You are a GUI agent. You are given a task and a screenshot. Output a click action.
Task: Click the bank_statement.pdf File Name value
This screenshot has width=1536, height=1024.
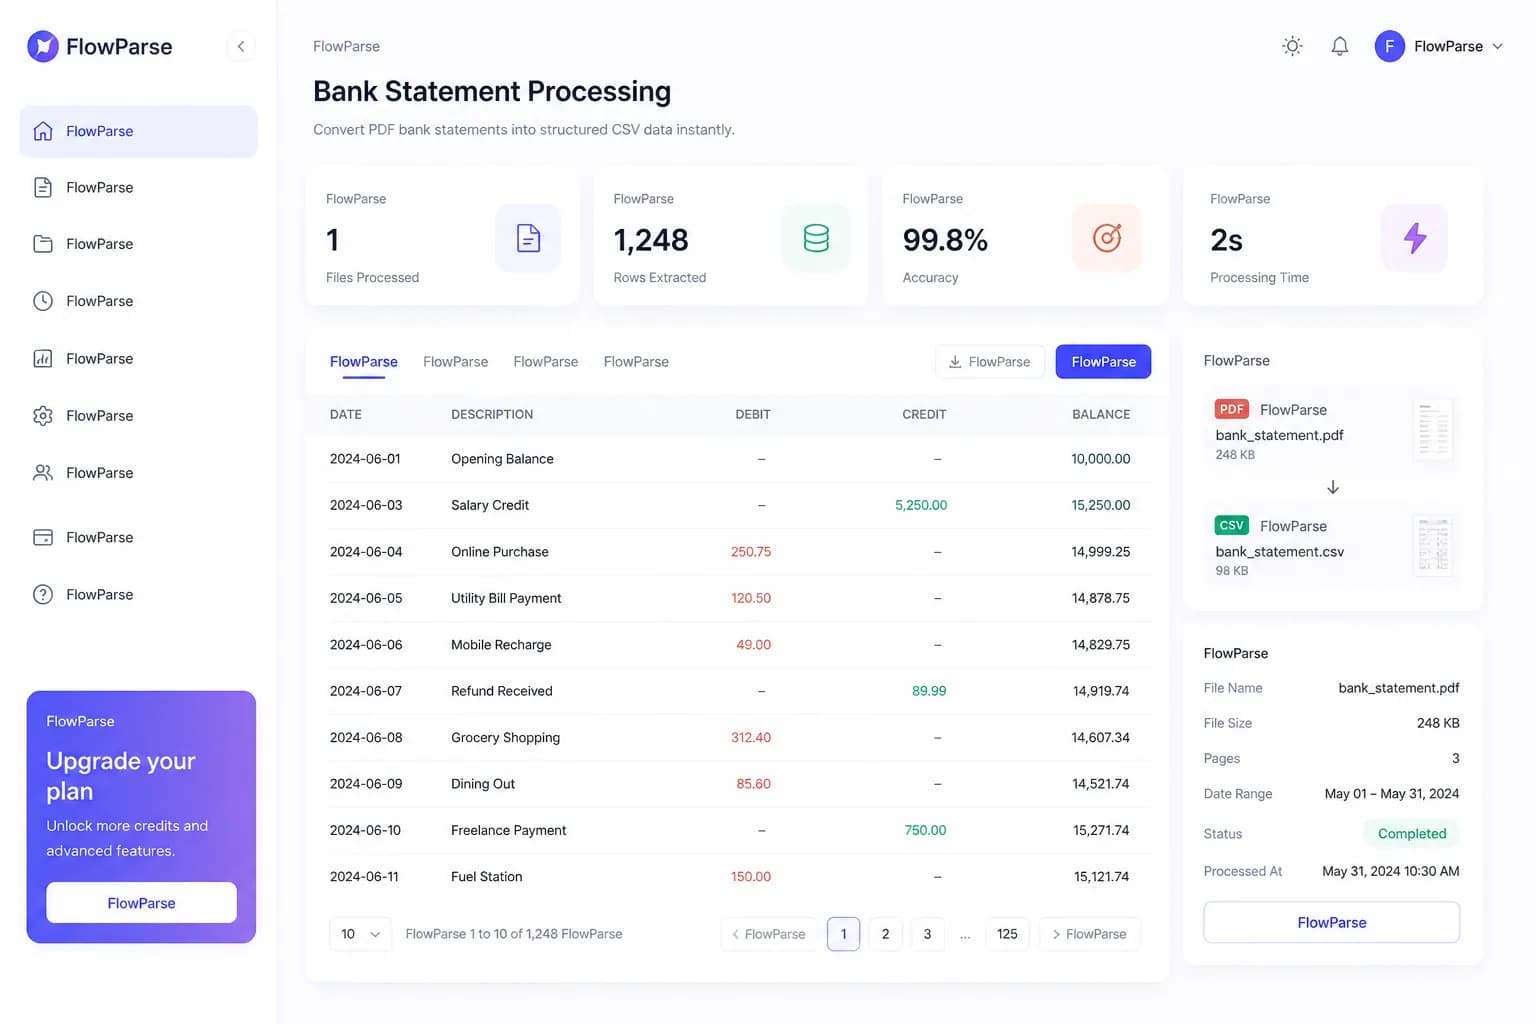[1398, 688]
